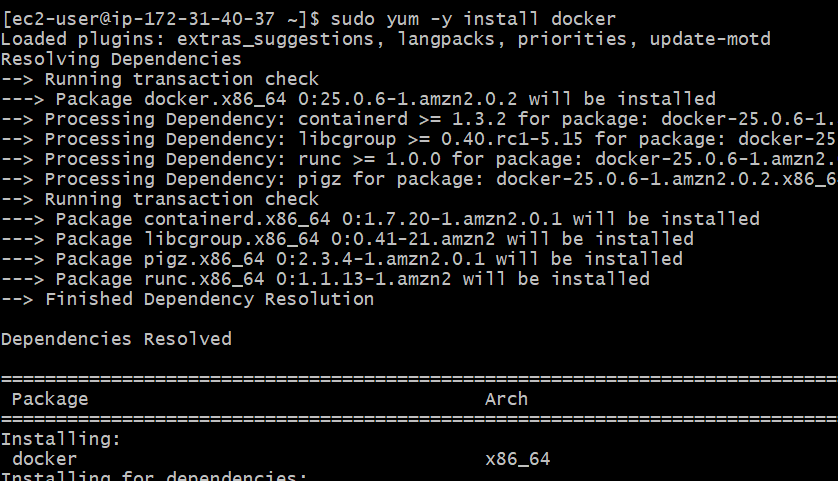
Task: Click the runc >= 1.0.0 dependency line
Action: click(x=419, y=159)
